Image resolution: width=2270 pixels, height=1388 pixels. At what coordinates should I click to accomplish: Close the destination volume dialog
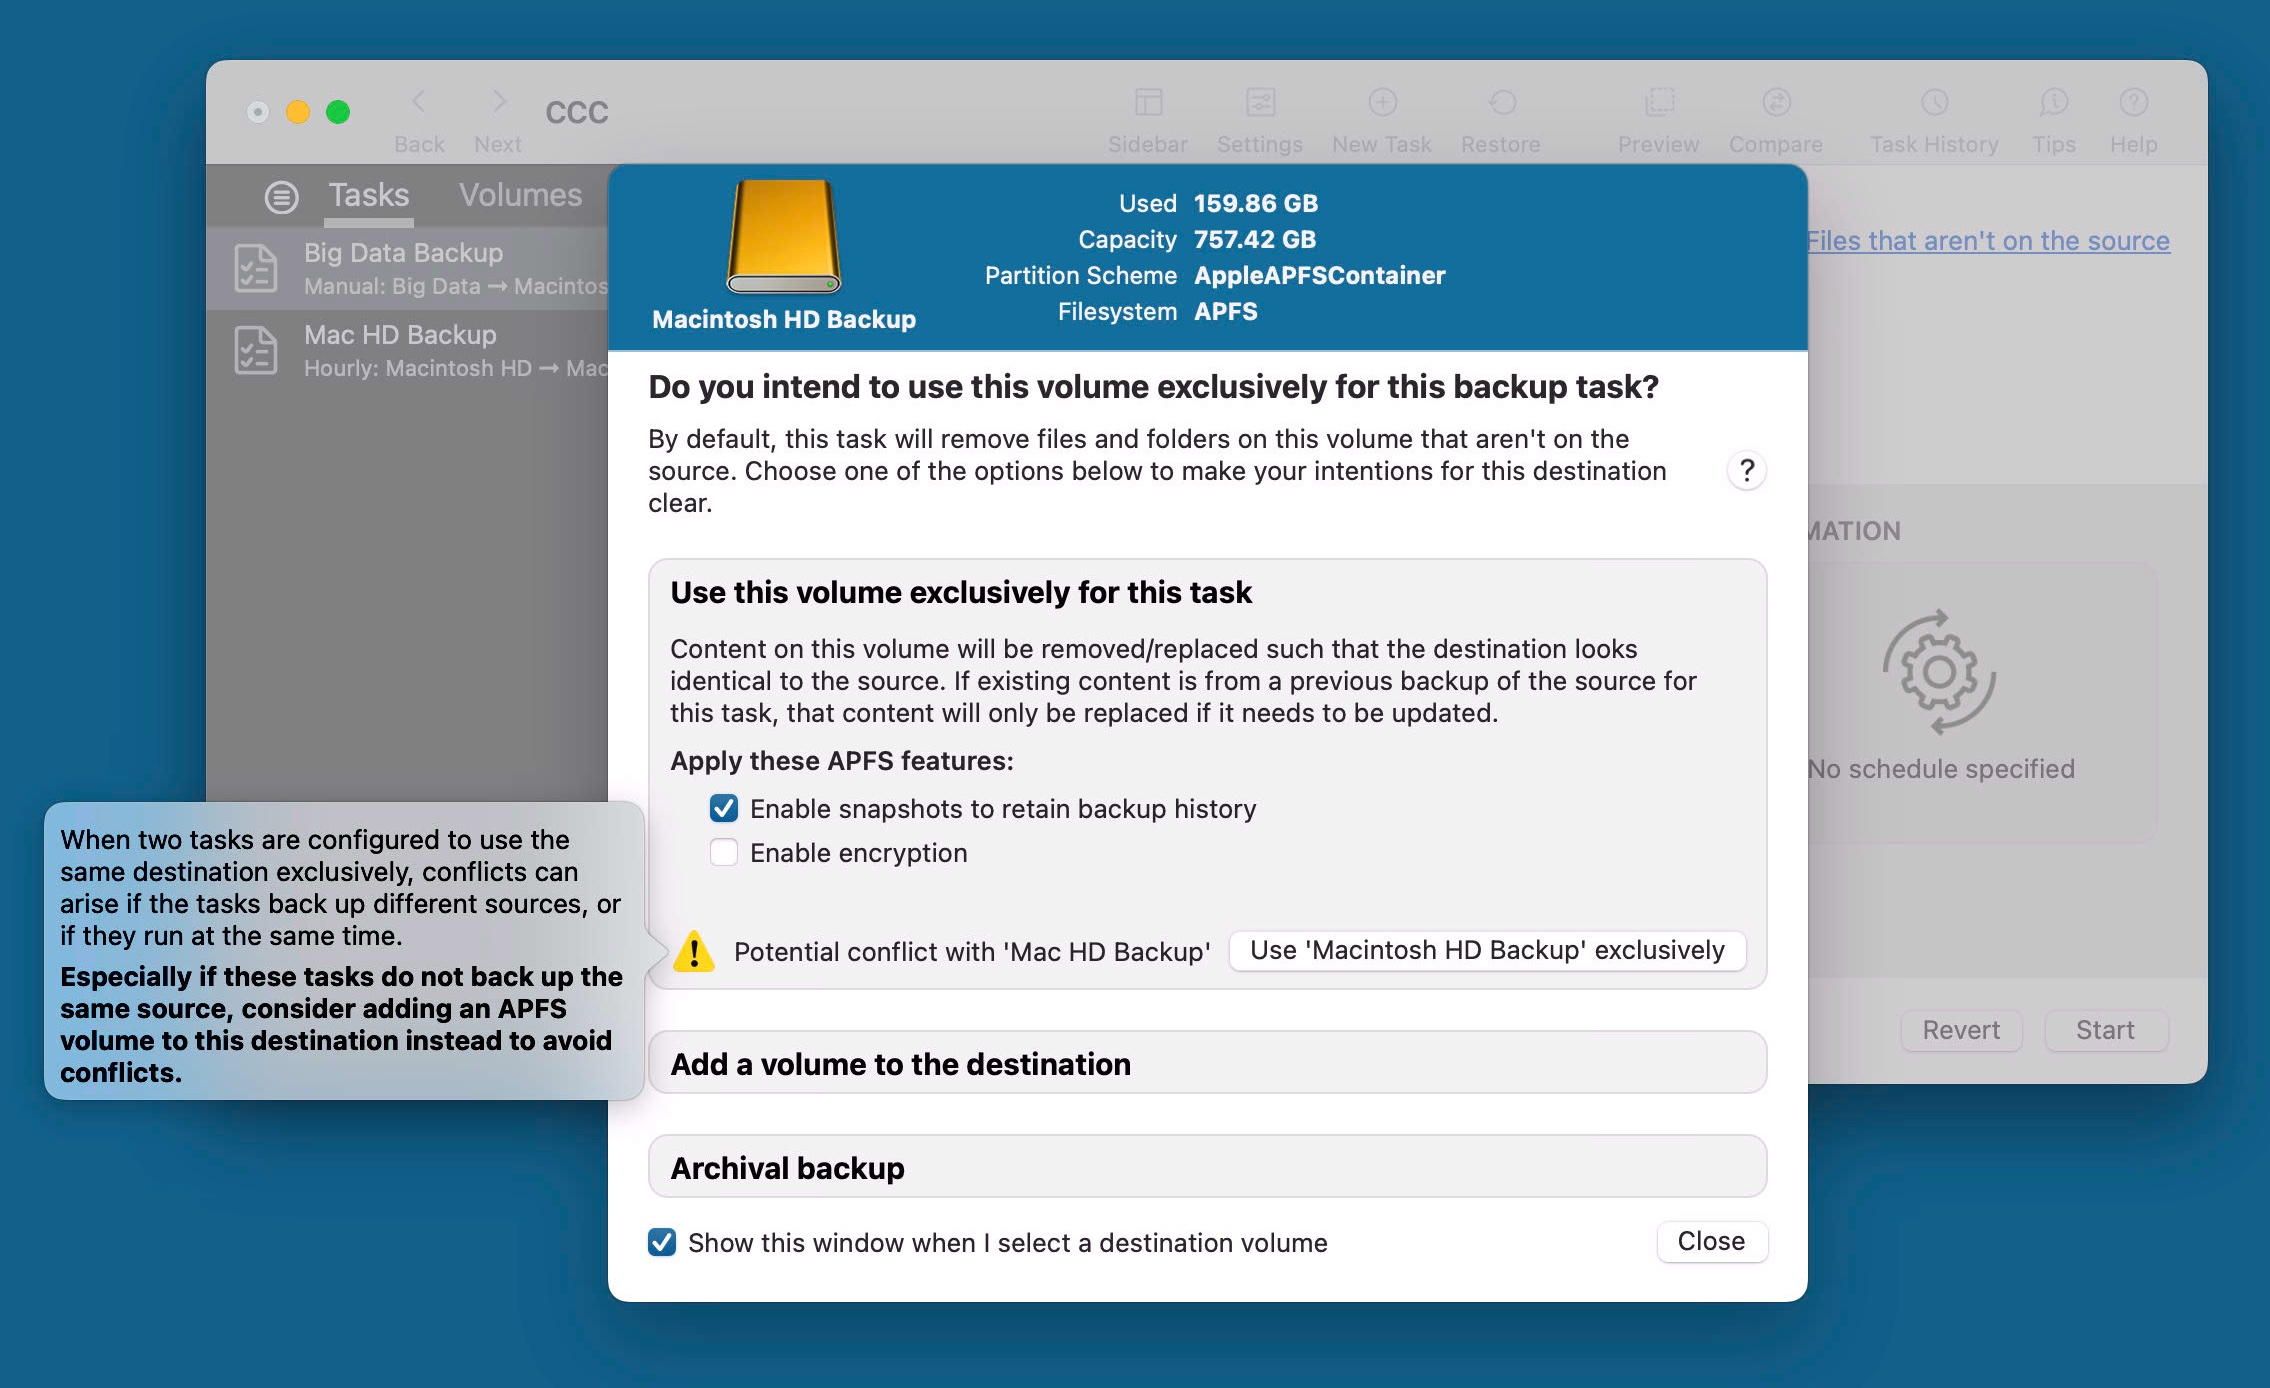click(x=1711, y=1241)
